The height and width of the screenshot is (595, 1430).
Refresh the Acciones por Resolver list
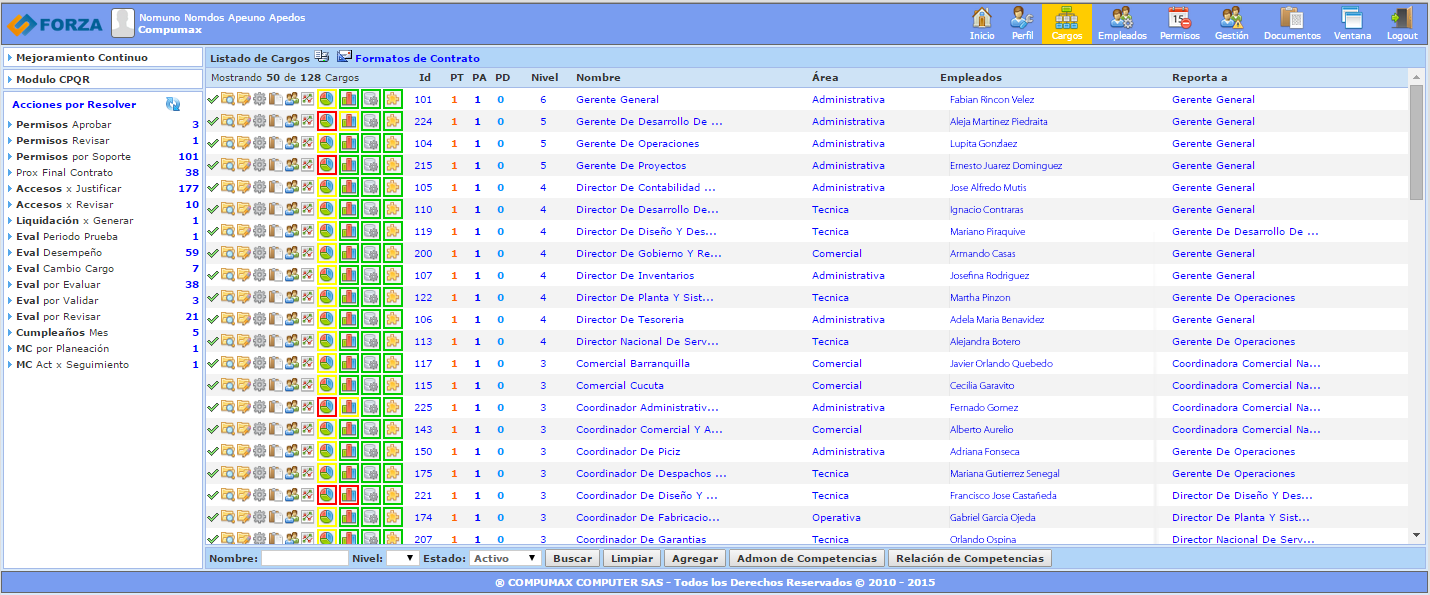coord(173,104)
